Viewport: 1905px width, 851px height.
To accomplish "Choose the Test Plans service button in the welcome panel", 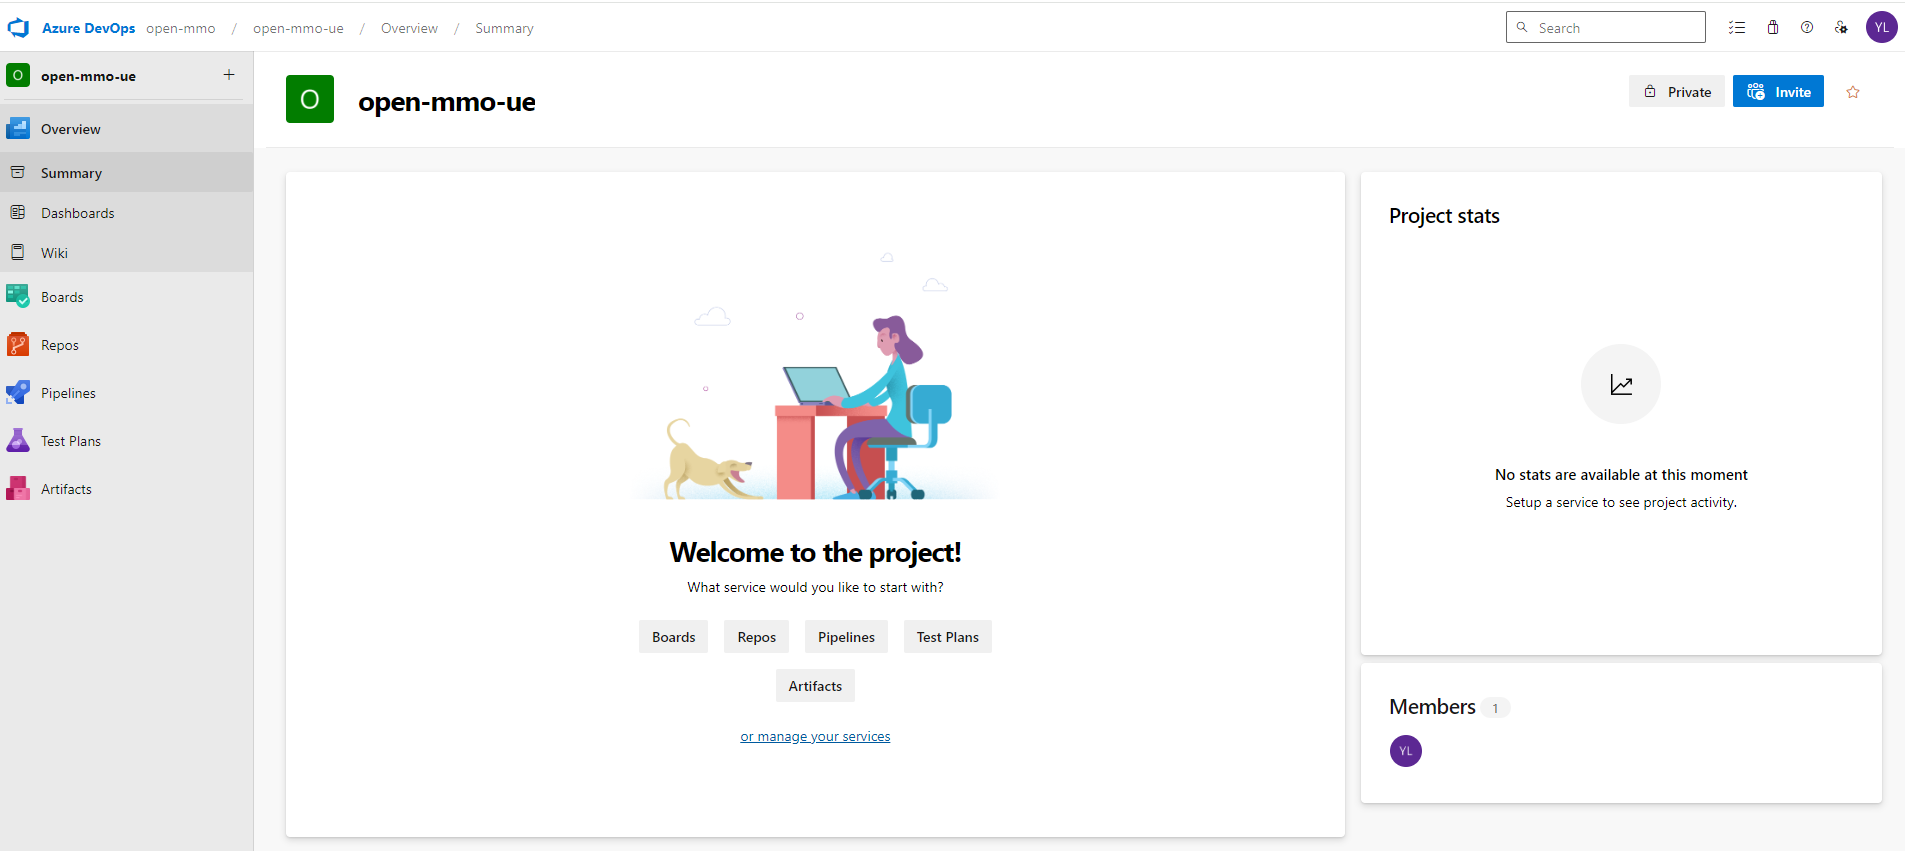I will click(x=948, y=637).
